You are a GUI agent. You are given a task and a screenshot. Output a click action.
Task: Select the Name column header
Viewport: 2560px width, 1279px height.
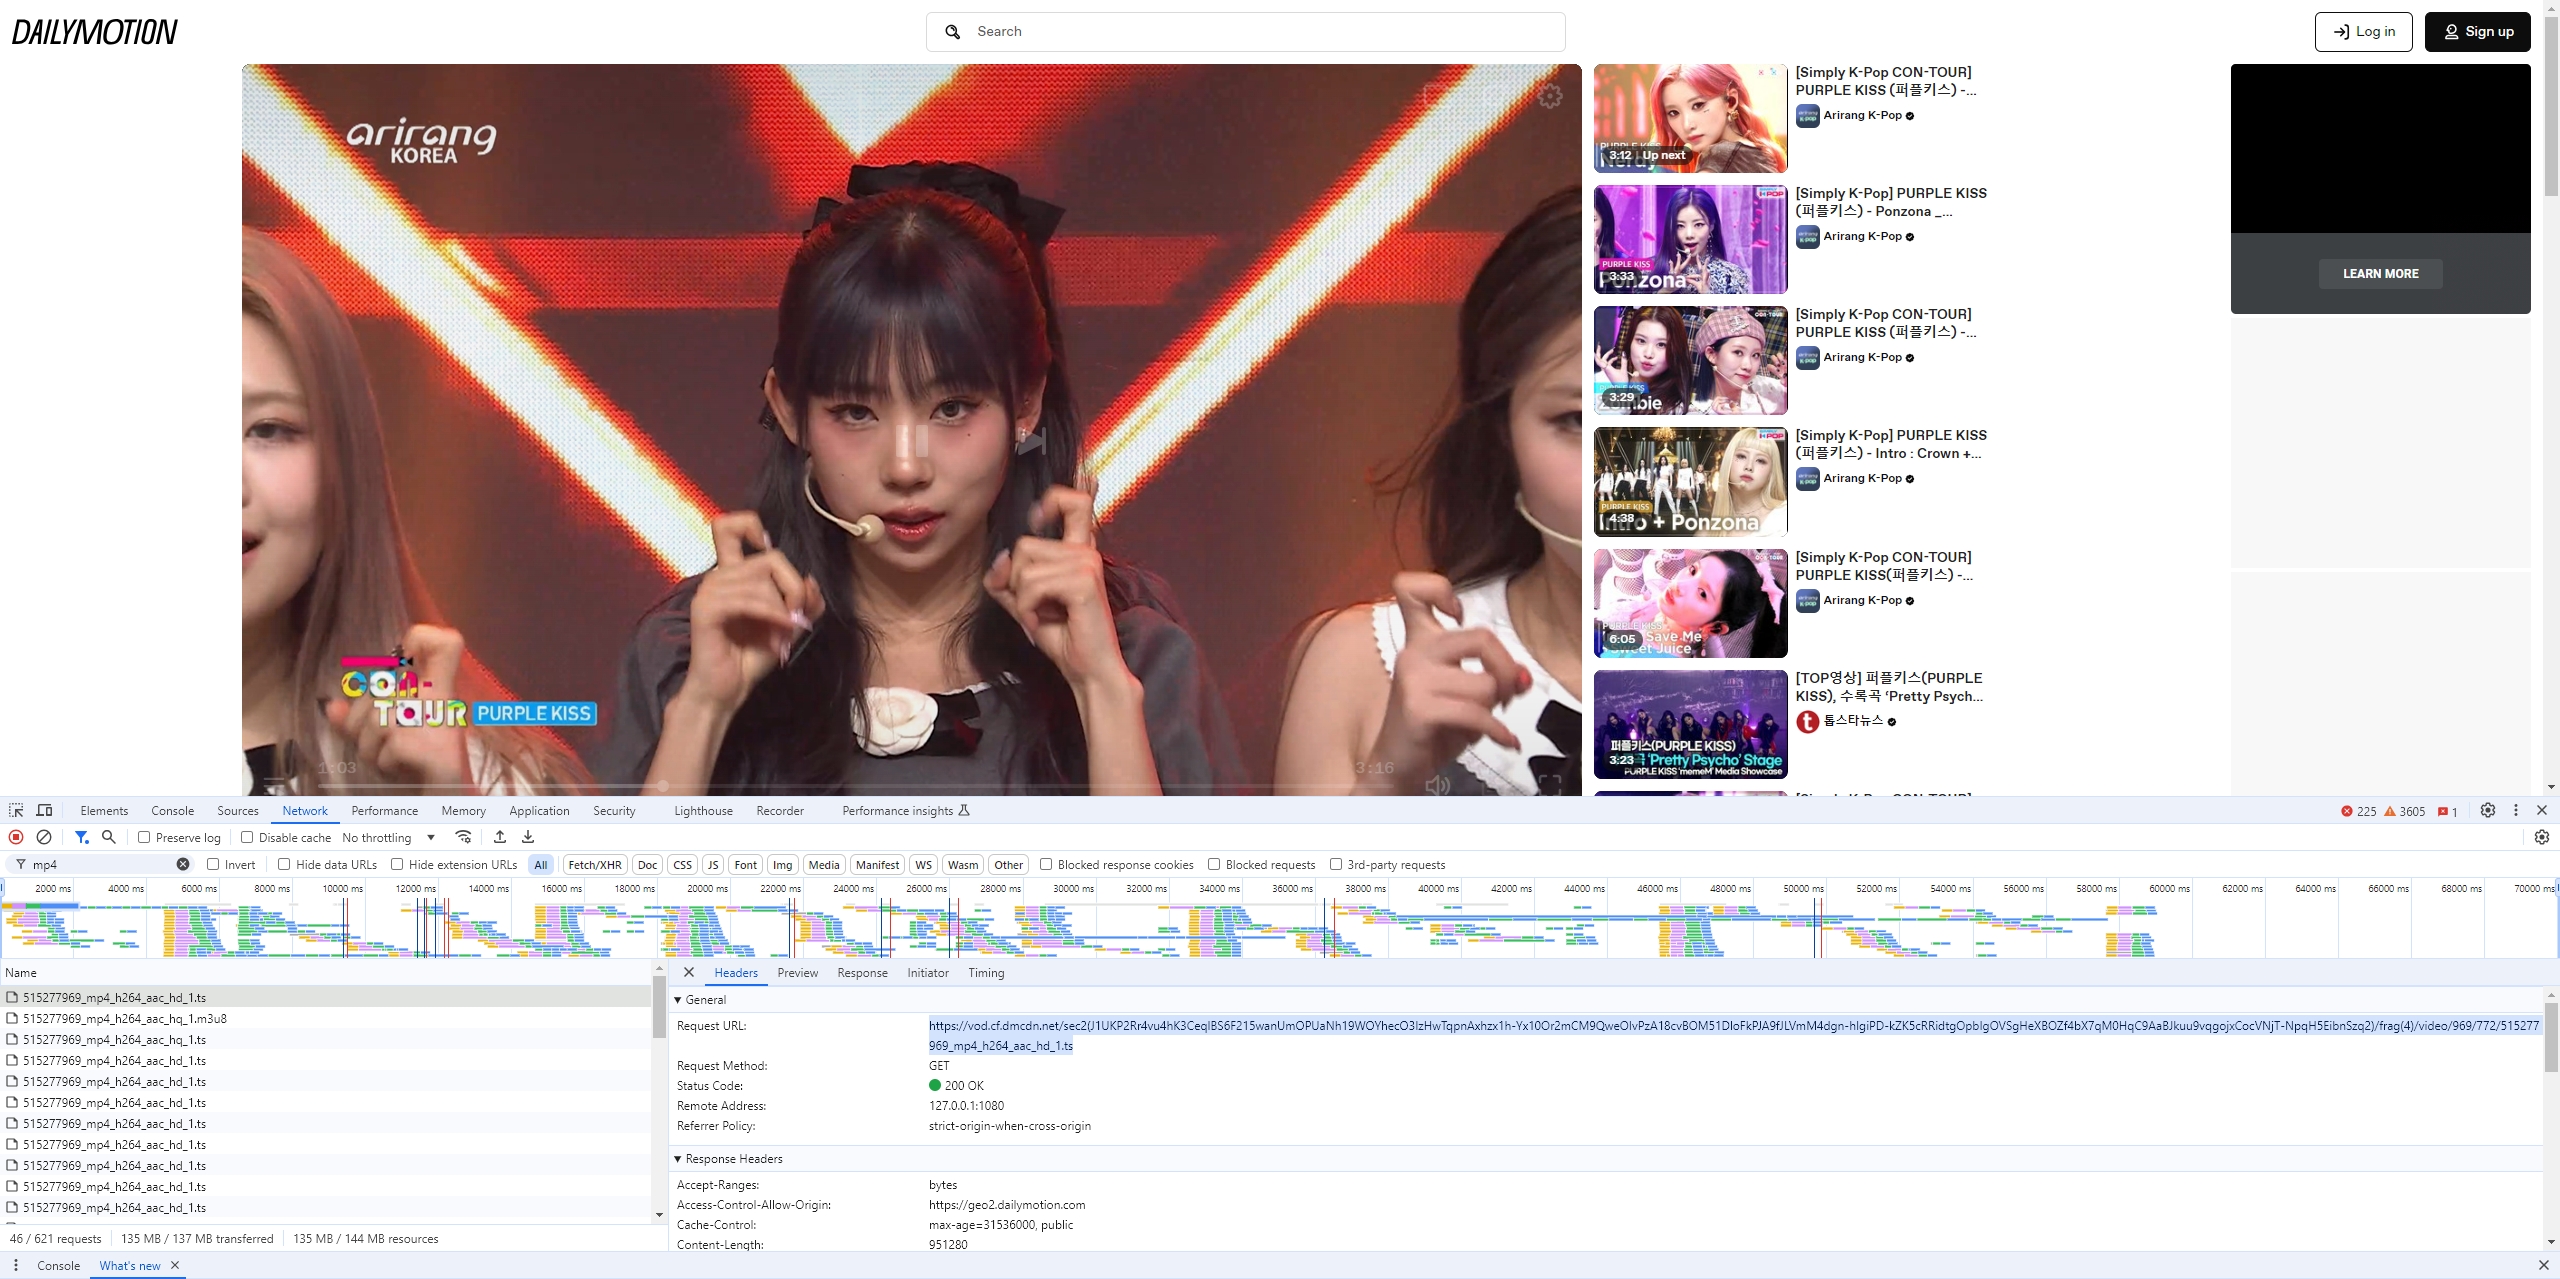coord(325,972)
